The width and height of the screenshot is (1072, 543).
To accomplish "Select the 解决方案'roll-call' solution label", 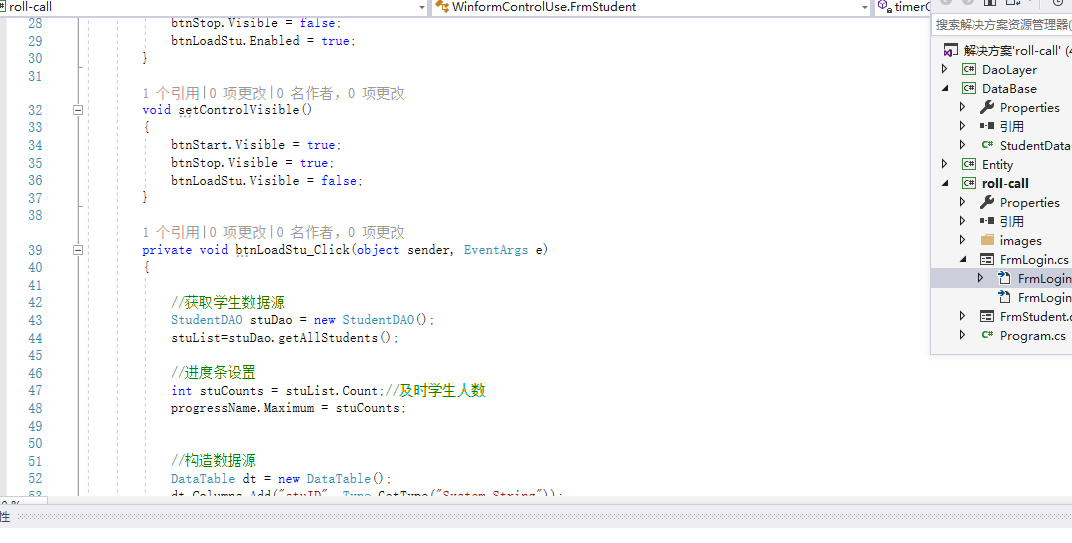I will click(1012, 51).
